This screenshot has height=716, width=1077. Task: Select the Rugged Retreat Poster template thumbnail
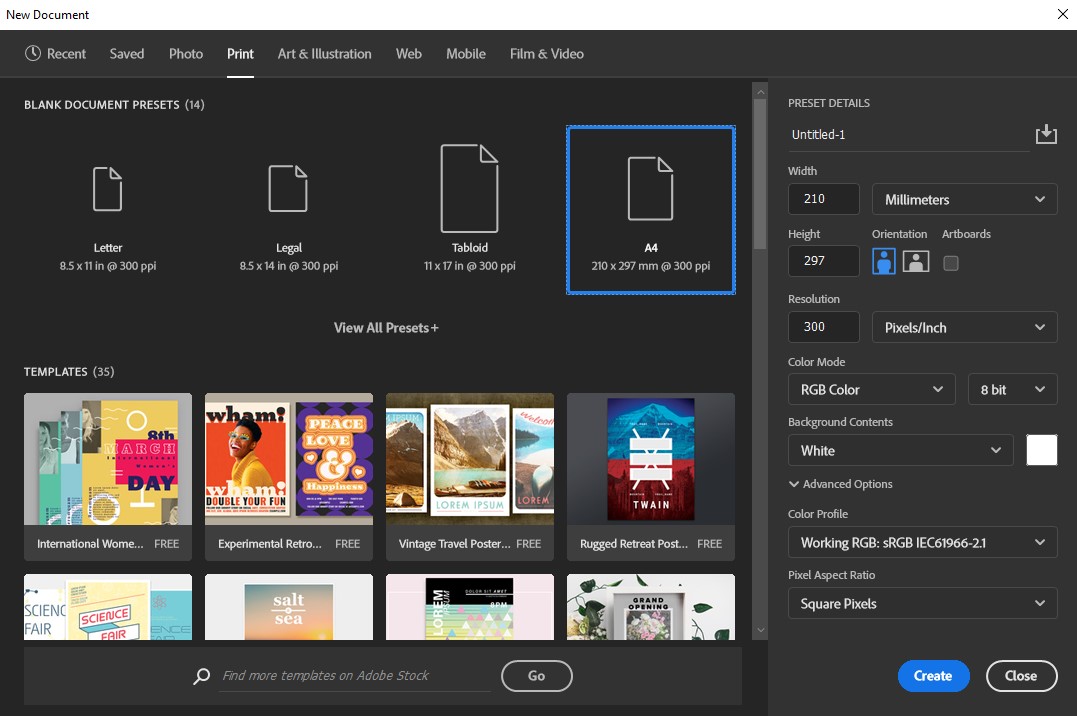650,460
